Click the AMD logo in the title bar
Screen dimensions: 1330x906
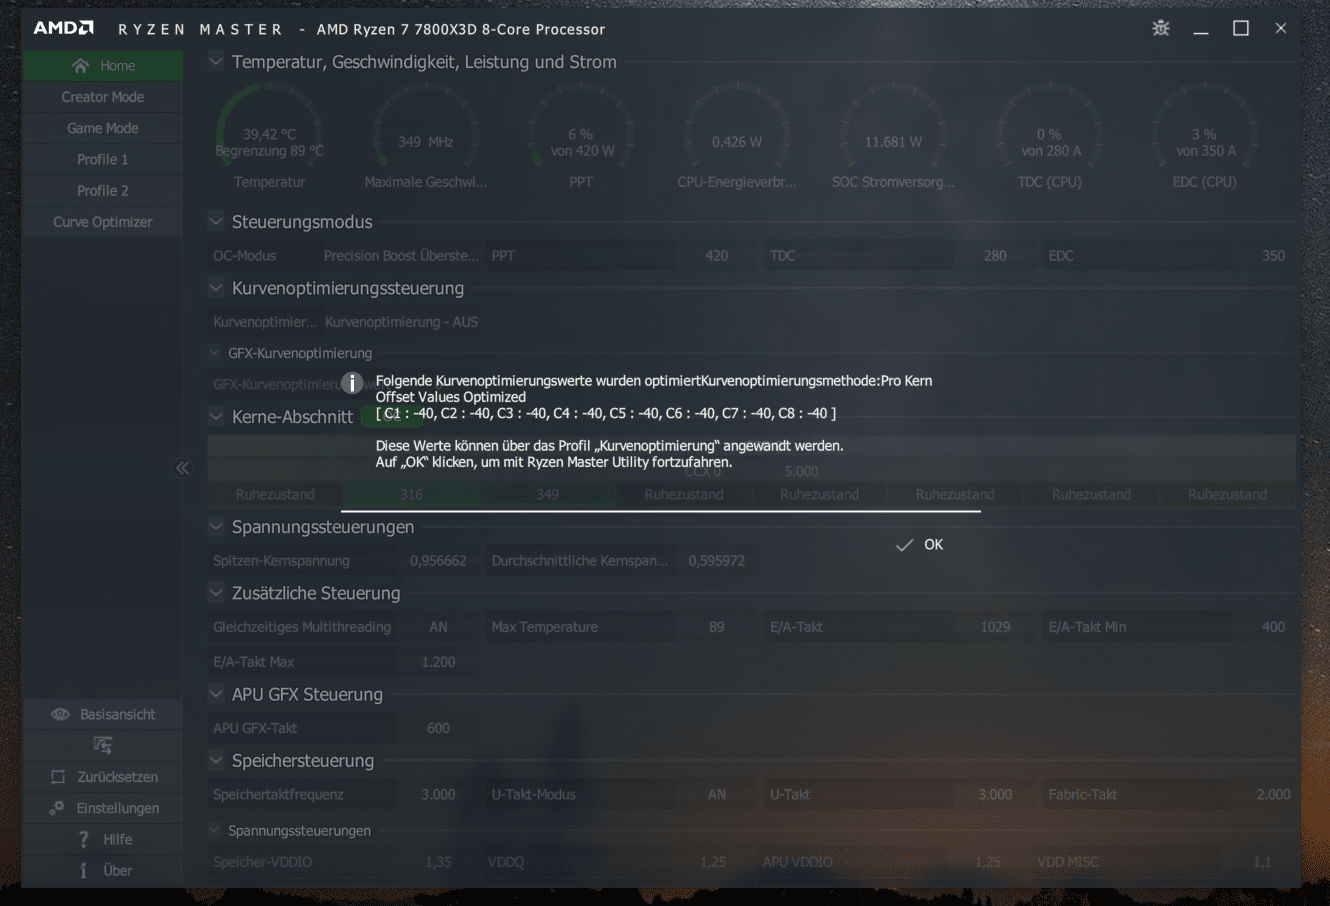point(64,28)
